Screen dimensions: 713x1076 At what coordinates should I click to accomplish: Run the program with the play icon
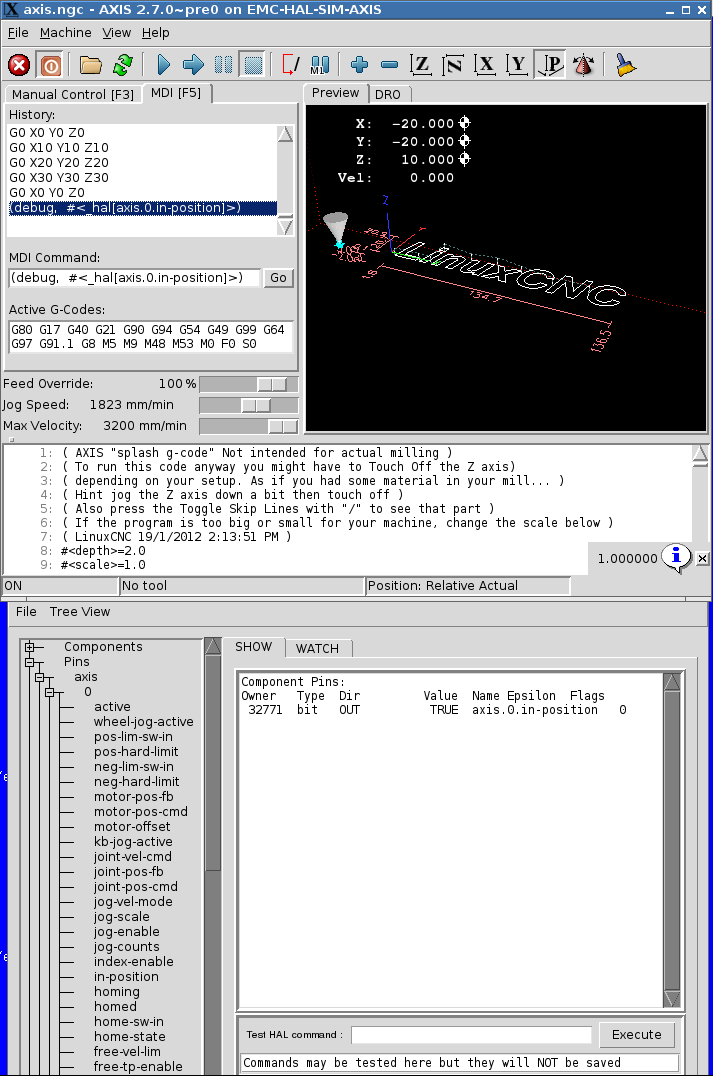[x=163, y=65]
